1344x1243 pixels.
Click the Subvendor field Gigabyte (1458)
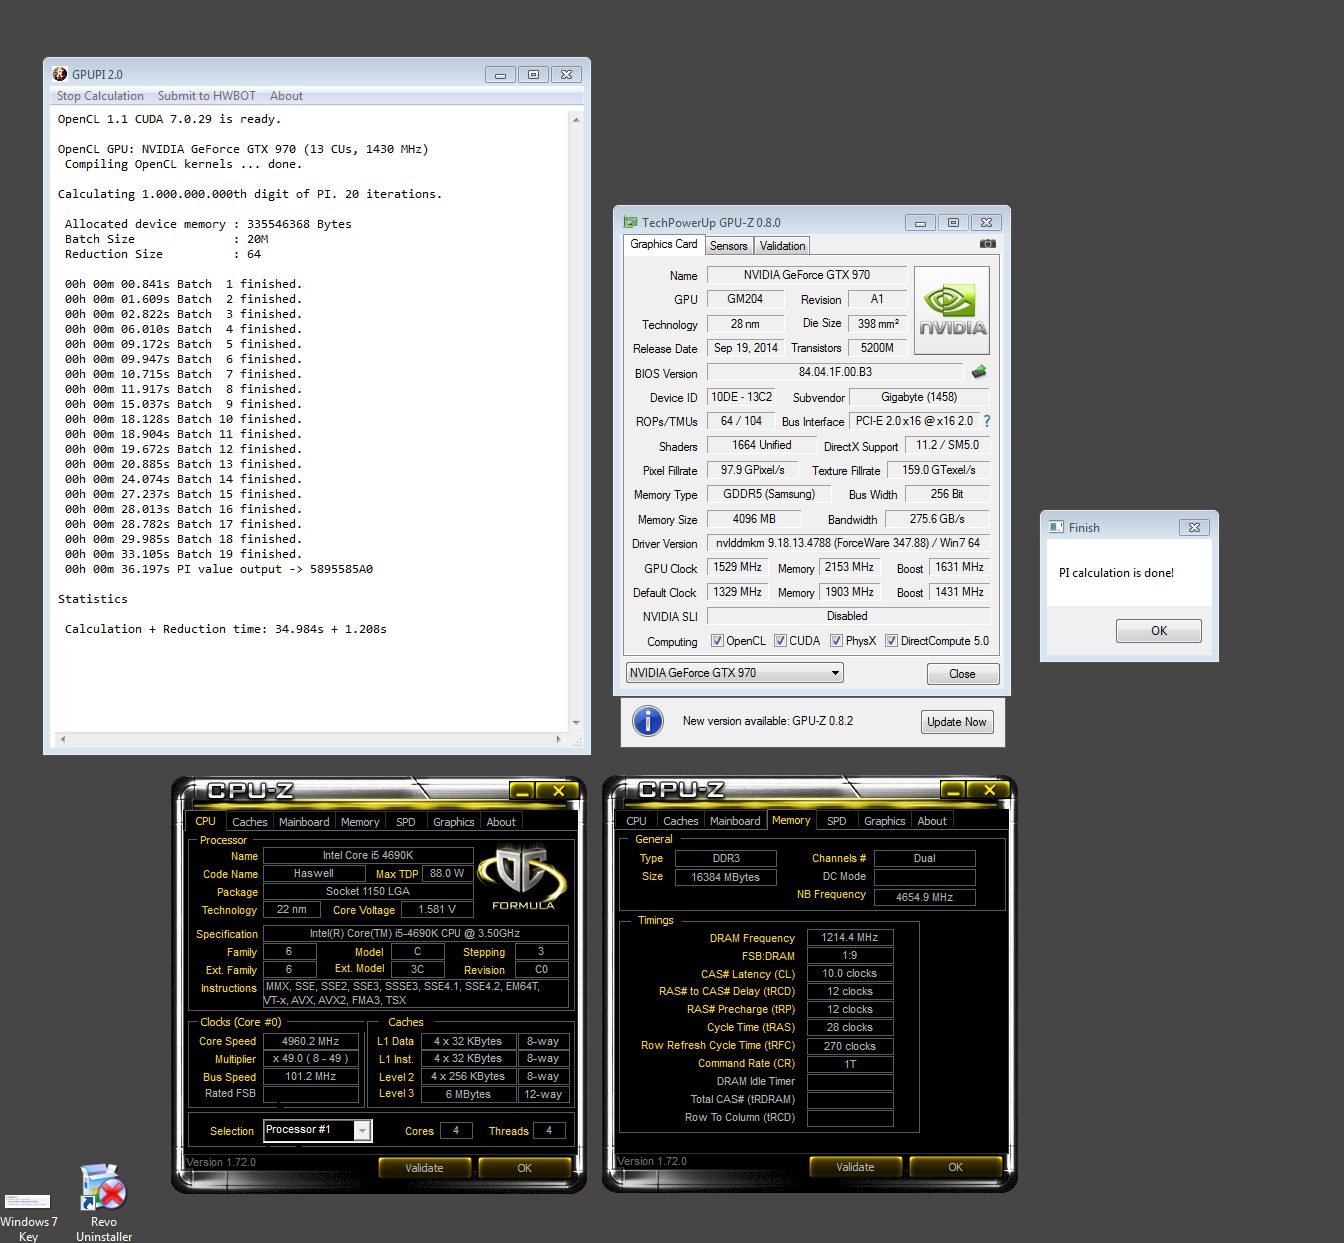click(x=919, y=397)
